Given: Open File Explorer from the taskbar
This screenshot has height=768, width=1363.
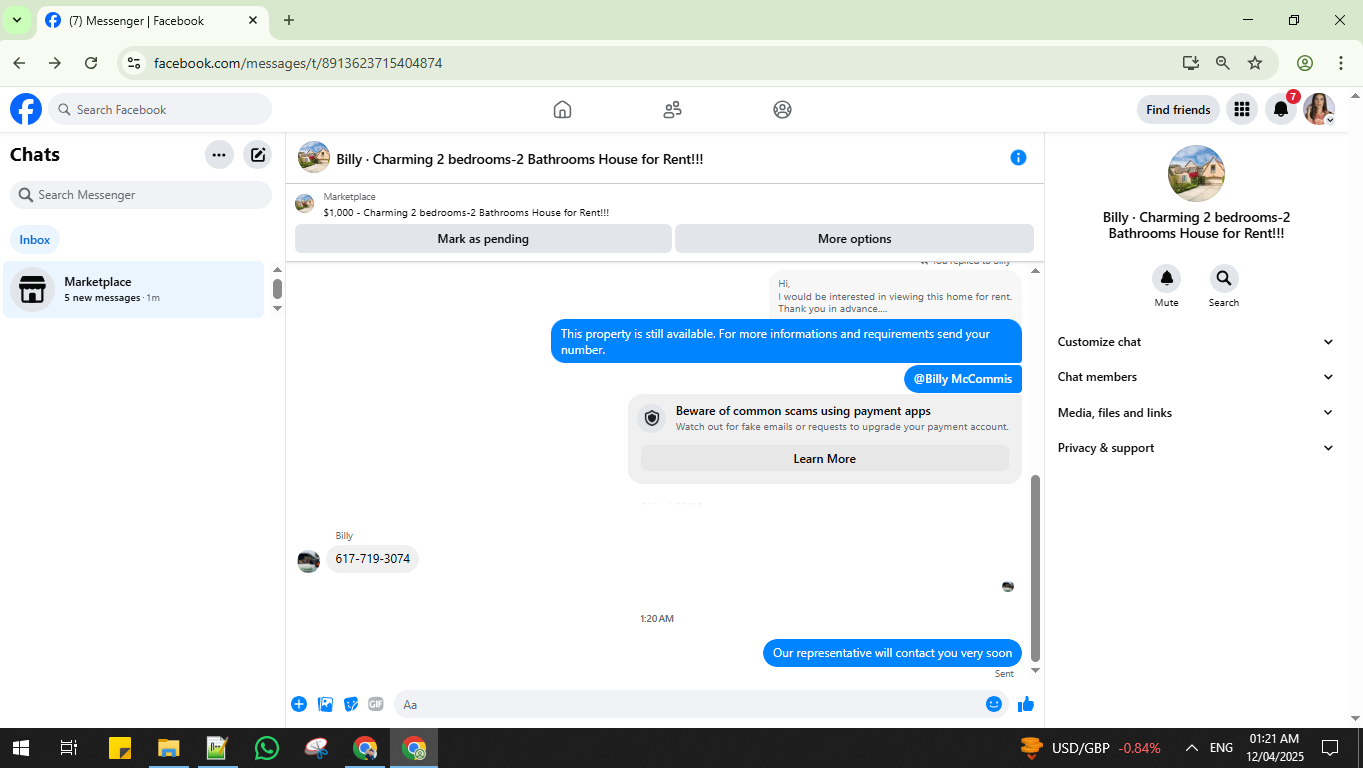Looking at the screenshot, I should pos(168,748).
